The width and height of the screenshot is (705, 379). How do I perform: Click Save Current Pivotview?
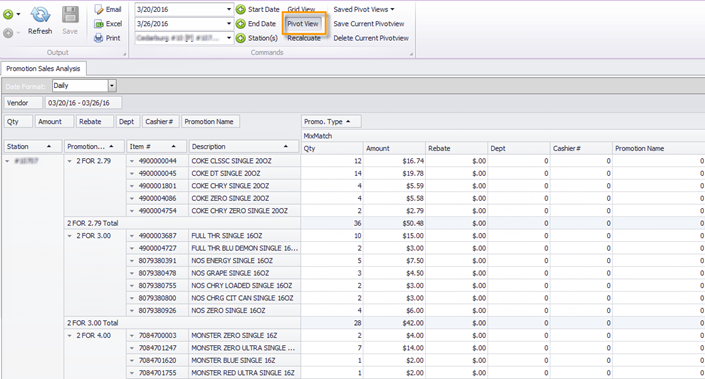pyautogui.click(x=369, y=24)
